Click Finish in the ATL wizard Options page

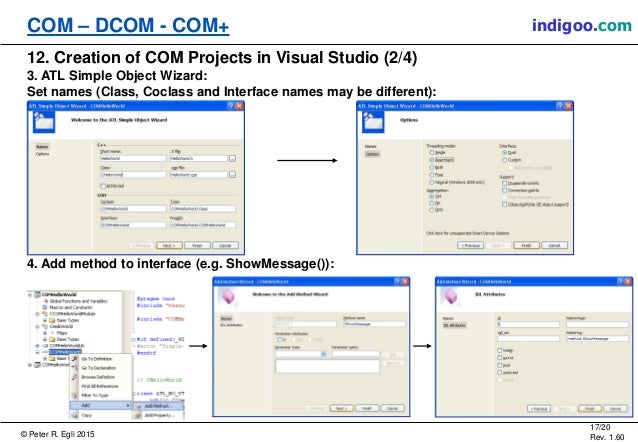[x=527, y=245]
